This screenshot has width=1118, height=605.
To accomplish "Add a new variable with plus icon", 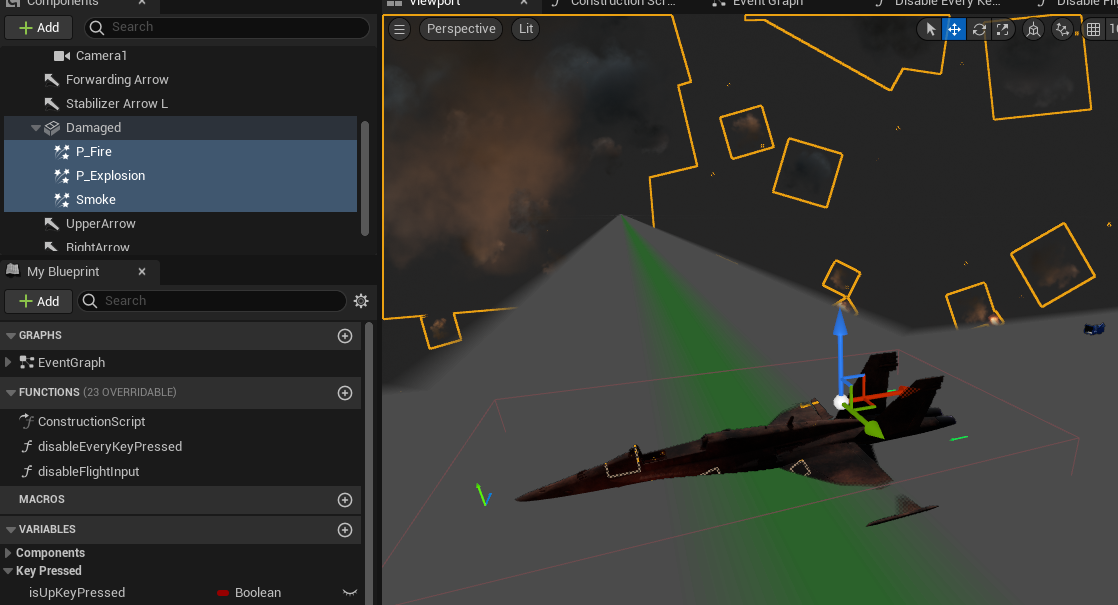I will [x=345, y=529].
